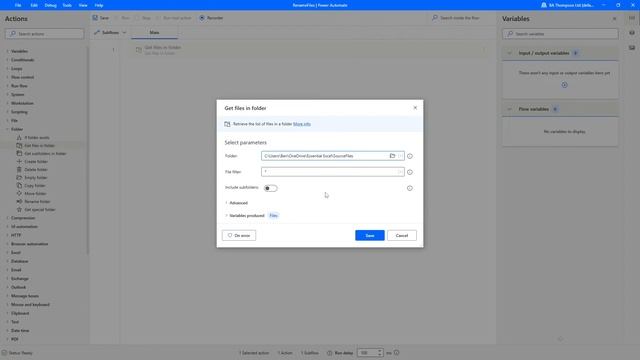Show info tooltip for Folder parameter
This screenshot has width=640, height=360.
click(410, 156)
